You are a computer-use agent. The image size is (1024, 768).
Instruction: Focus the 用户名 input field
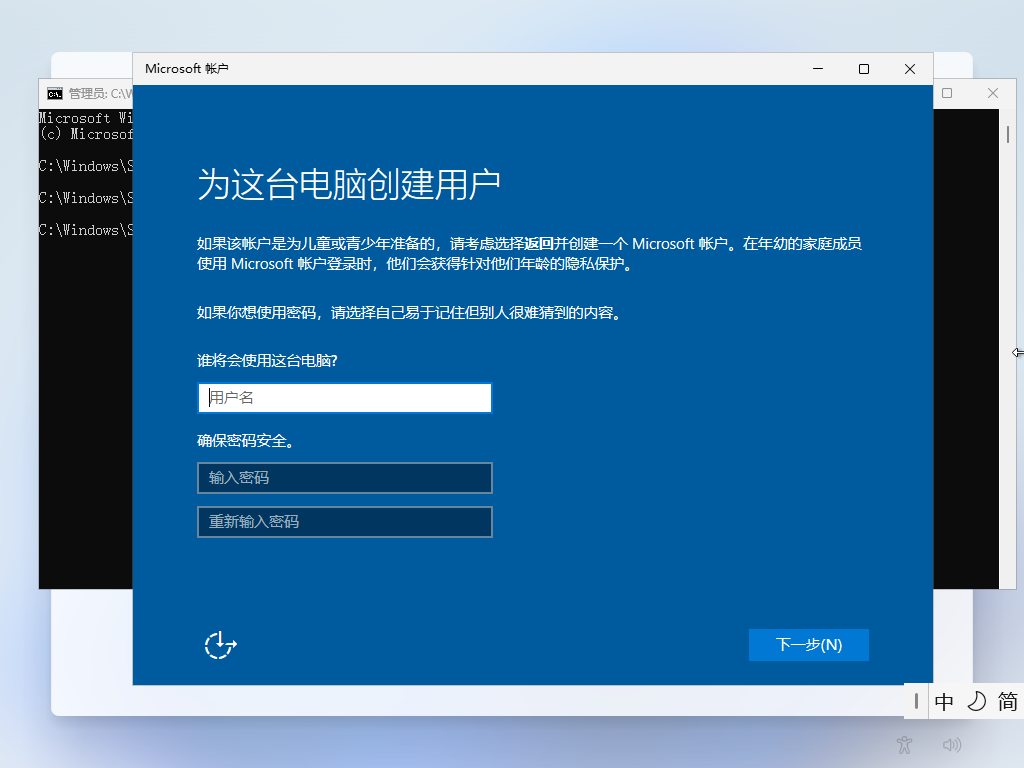345,398
